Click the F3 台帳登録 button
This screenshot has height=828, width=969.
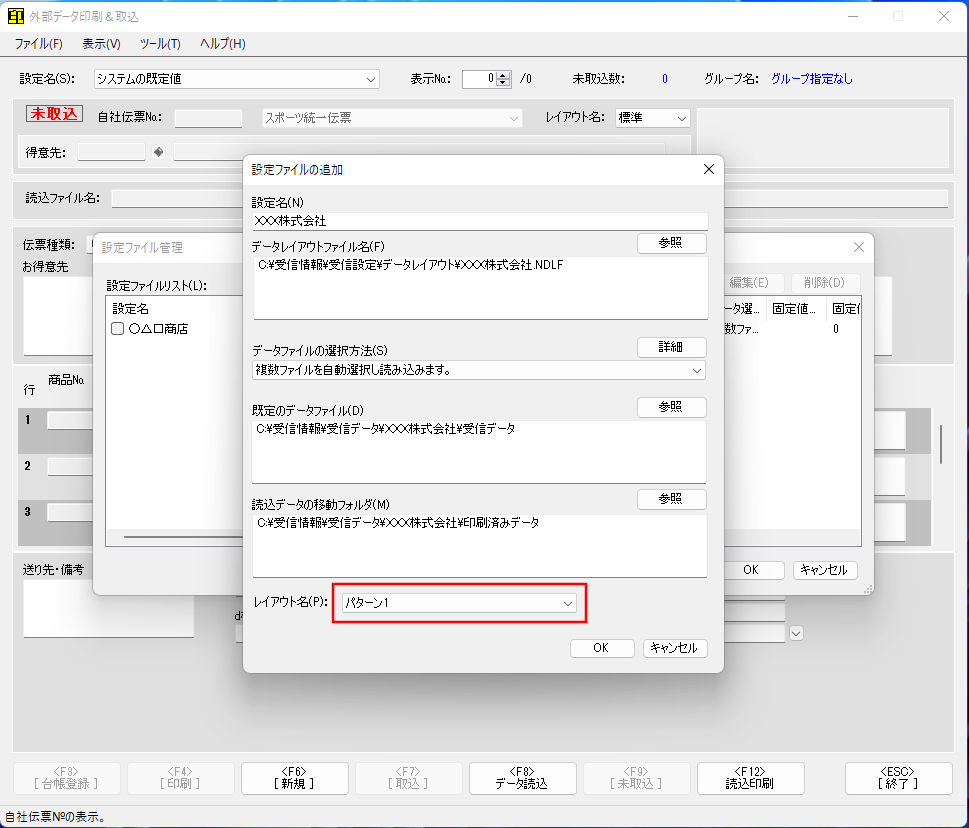66,778
